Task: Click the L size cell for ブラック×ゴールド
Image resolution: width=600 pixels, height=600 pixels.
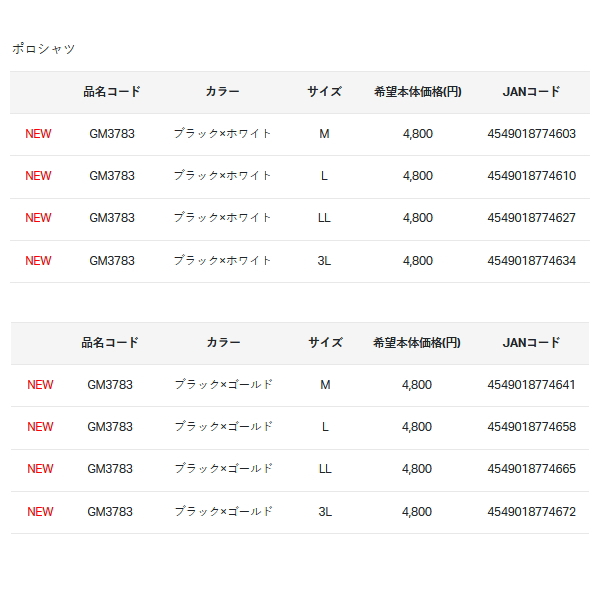Action: point(325,427)
